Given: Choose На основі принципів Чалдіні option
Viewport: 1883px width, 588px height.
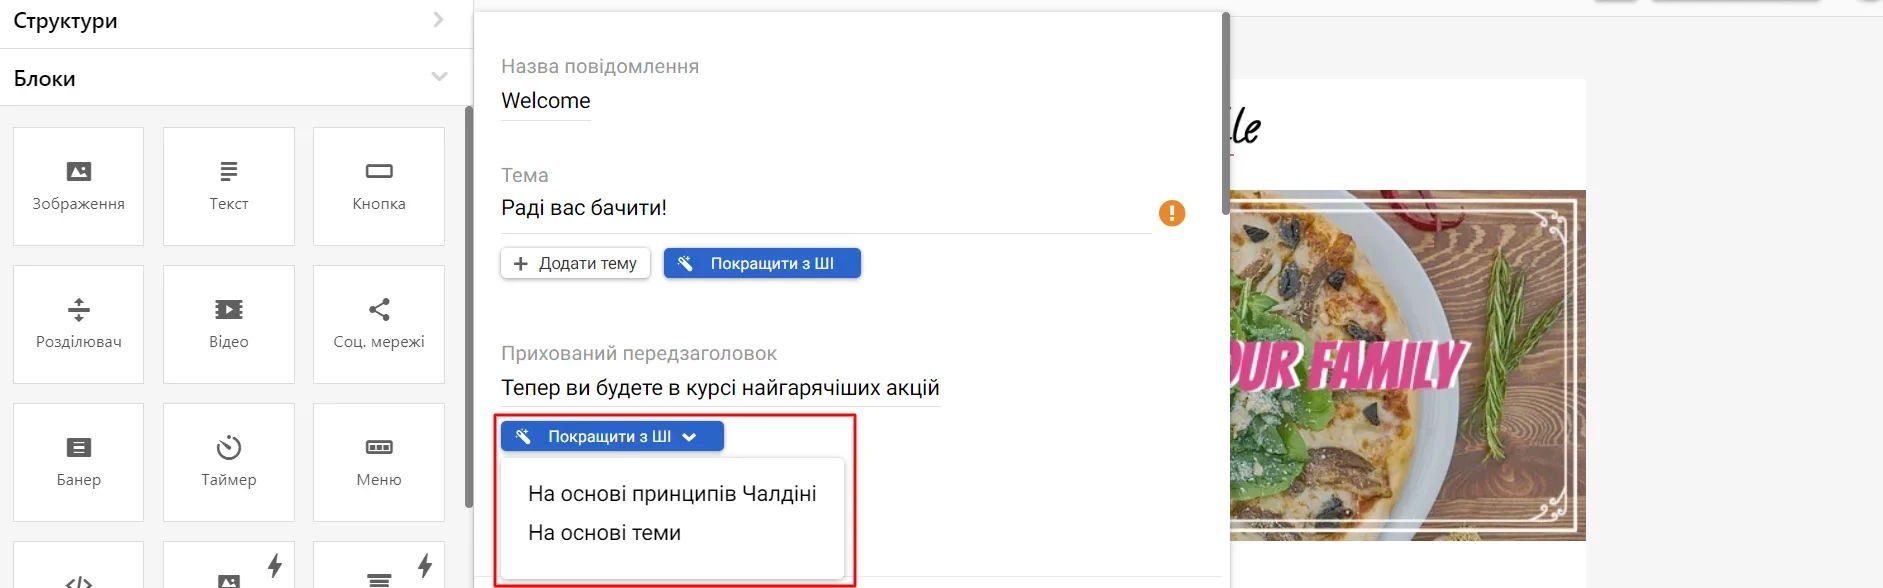Looking at the screenshot, I should click(672, 494).
